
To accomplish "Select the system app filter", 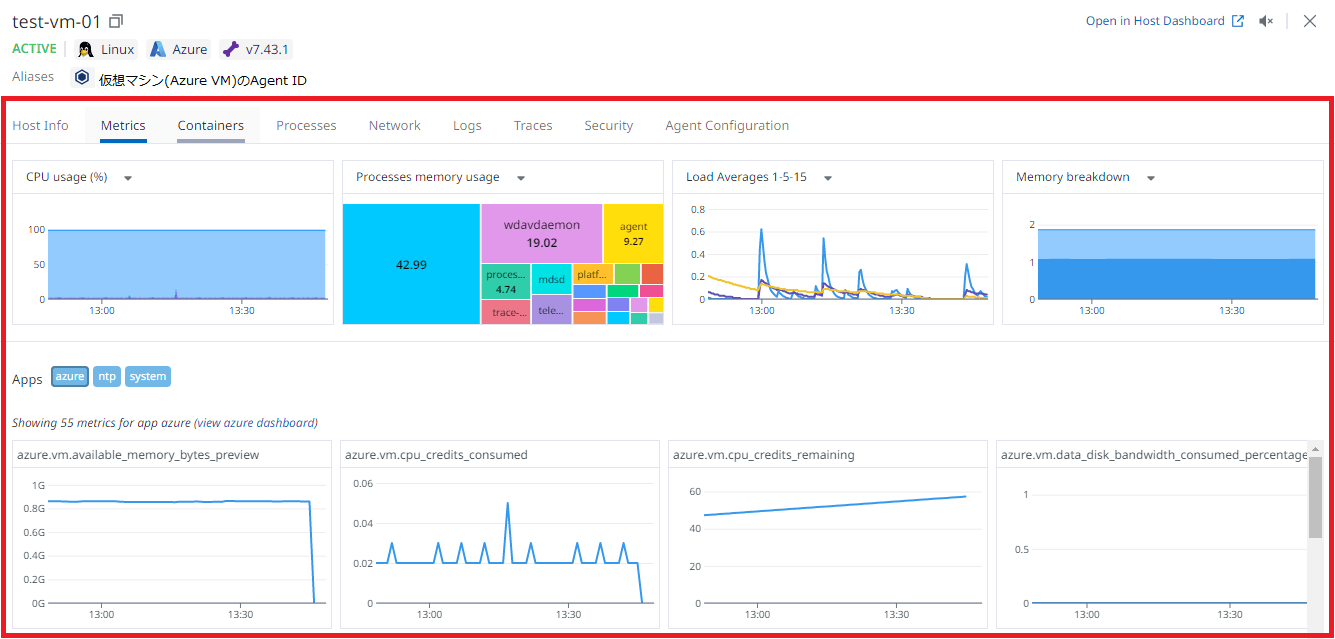I will click(x=148, y=377).
